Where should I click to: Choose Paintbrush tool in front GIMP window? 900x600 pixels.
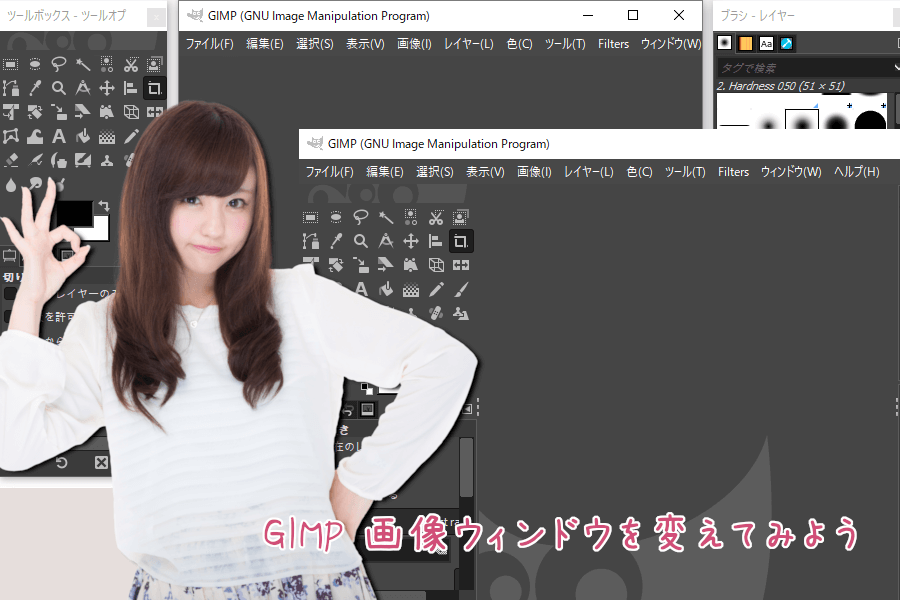coord(460,289)
